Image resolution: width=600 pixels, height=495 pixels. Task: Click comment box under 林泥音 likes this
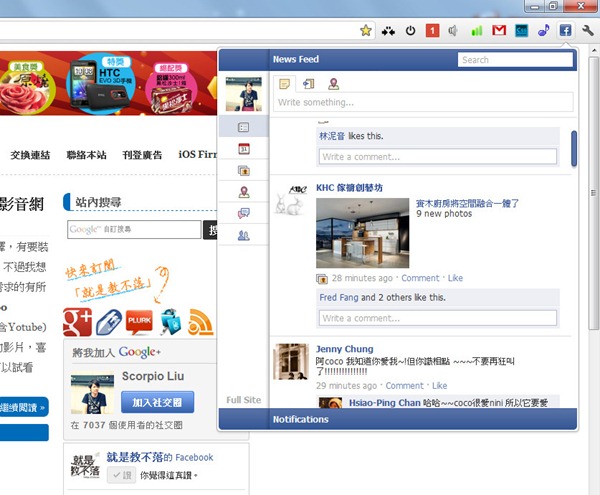pyautogui.click(x=438, y=156)
